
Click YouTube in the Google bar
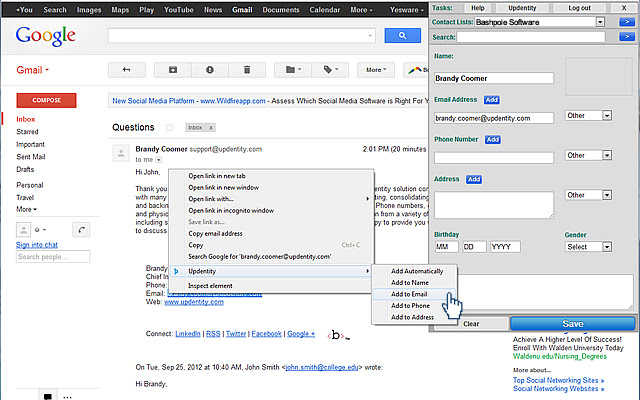178,10
